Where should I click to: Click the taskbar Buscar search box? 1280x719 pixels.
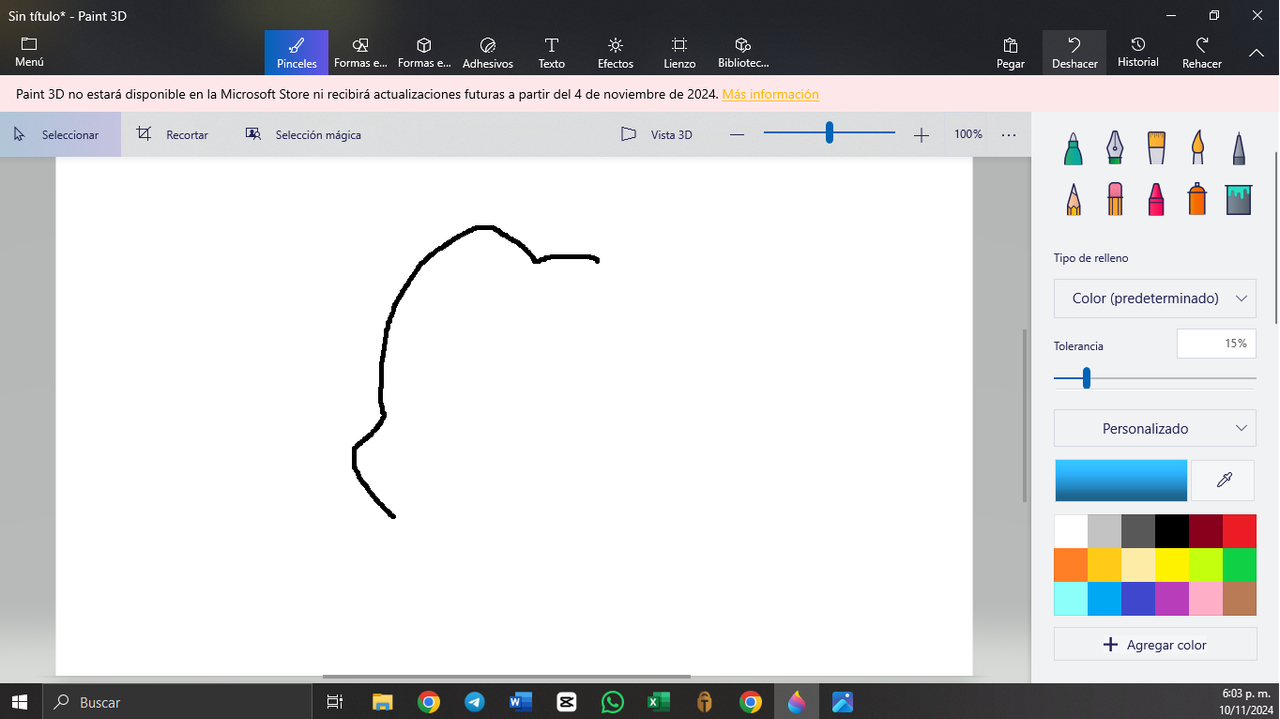pos(180,702)
